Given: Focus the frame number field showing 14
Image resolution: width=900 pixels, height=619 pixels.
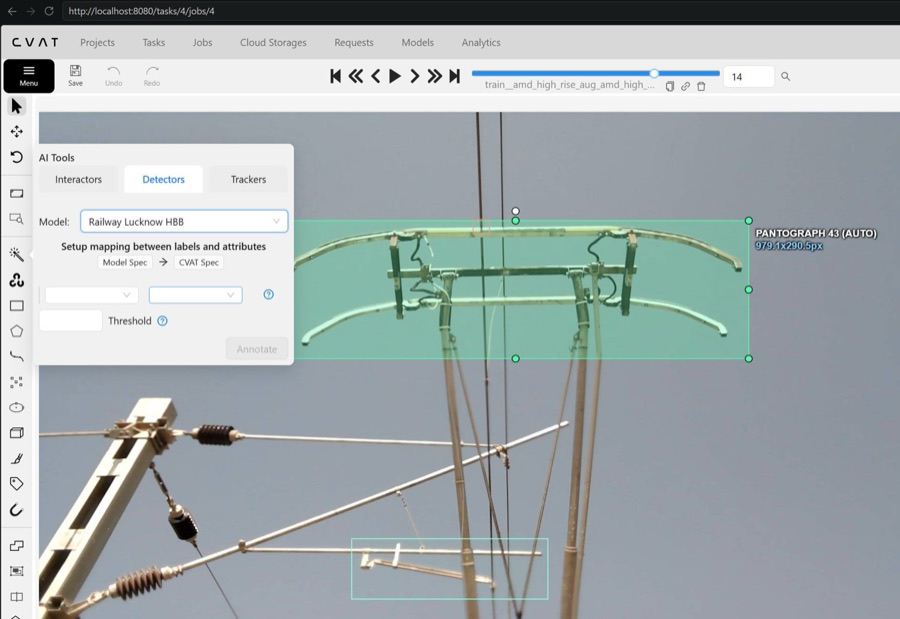Looking at the screenshot, I should coord(749,76).
